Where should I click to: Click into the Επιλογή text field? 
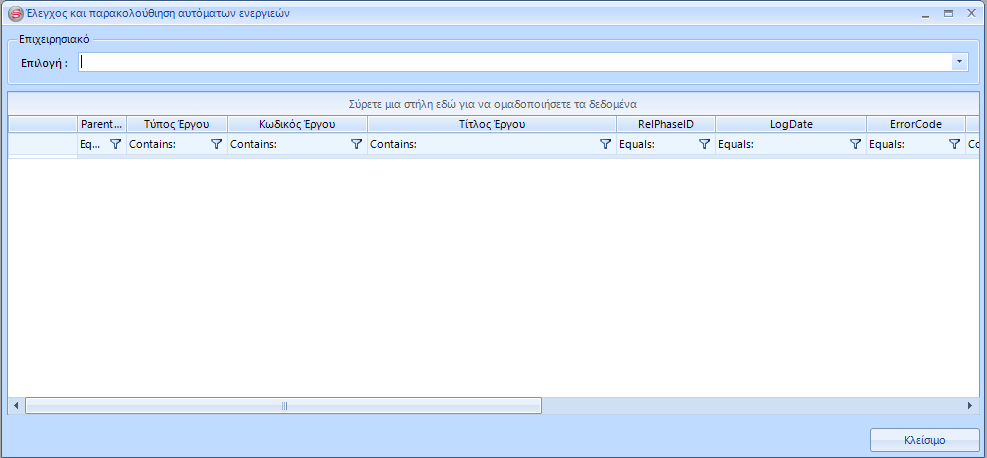point(515,62)
